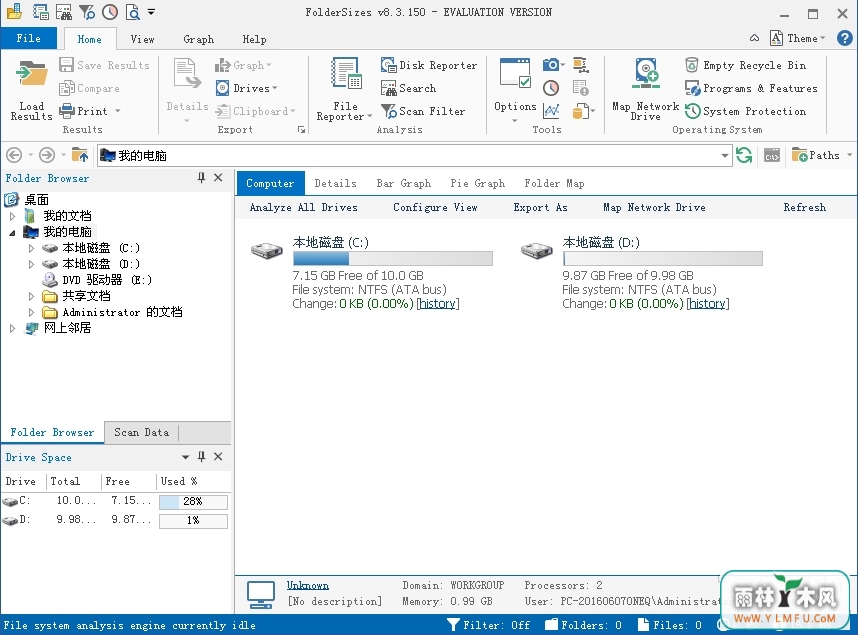Open the Graph export dropdown
The image size is (858, 635).
click(244, 65)
